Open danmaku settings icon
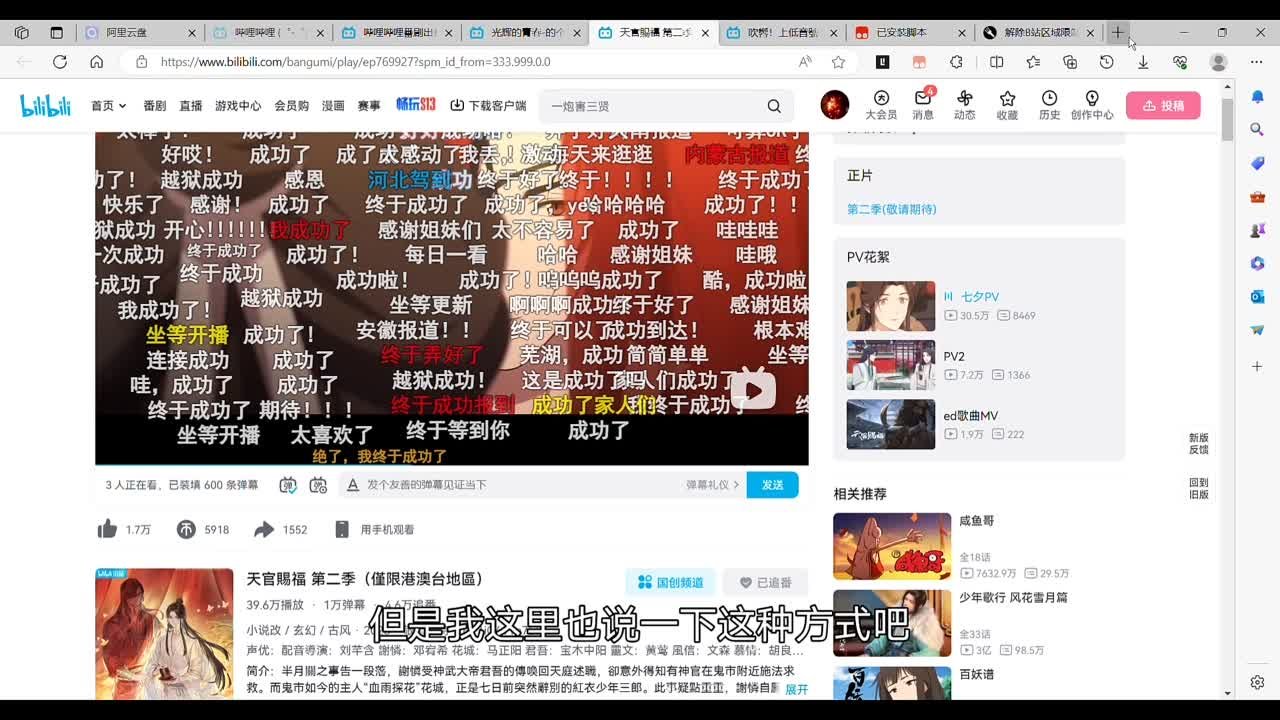Viewport: 1280px width, 720px height. (318, 485)
